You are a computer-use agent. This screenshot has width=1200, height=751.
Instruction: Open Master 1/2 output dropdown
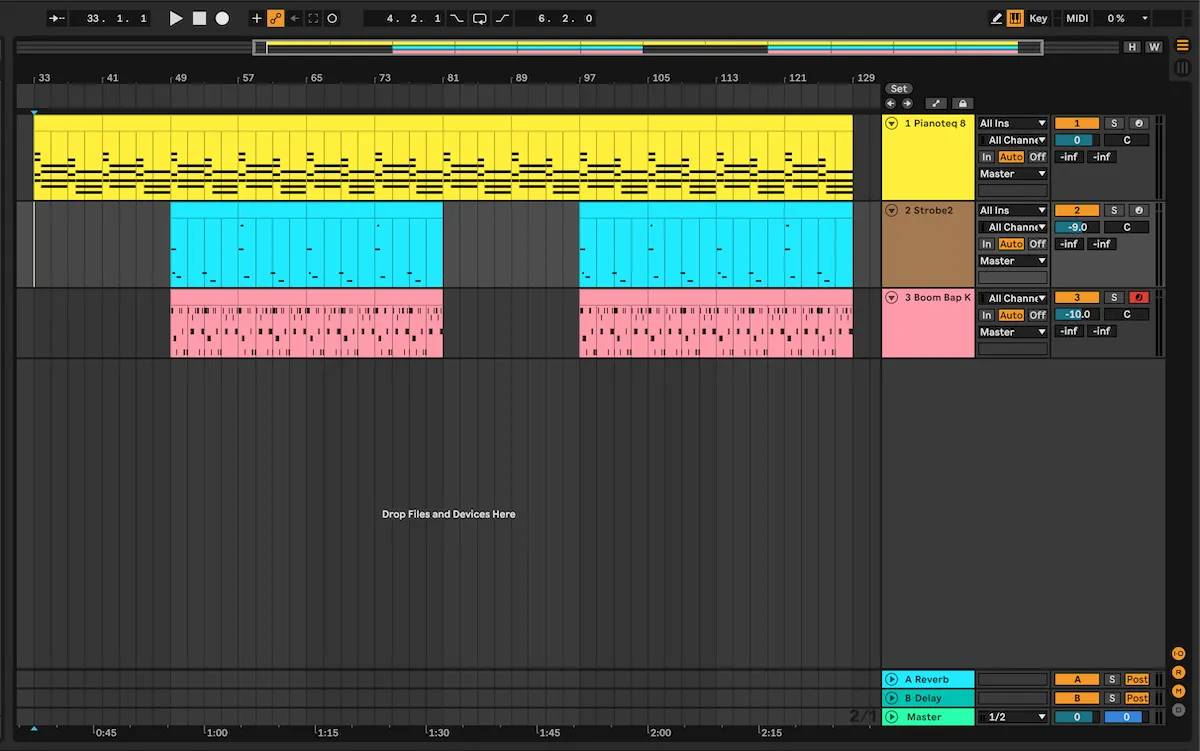pyautogui.click(x=1013, y=717)
